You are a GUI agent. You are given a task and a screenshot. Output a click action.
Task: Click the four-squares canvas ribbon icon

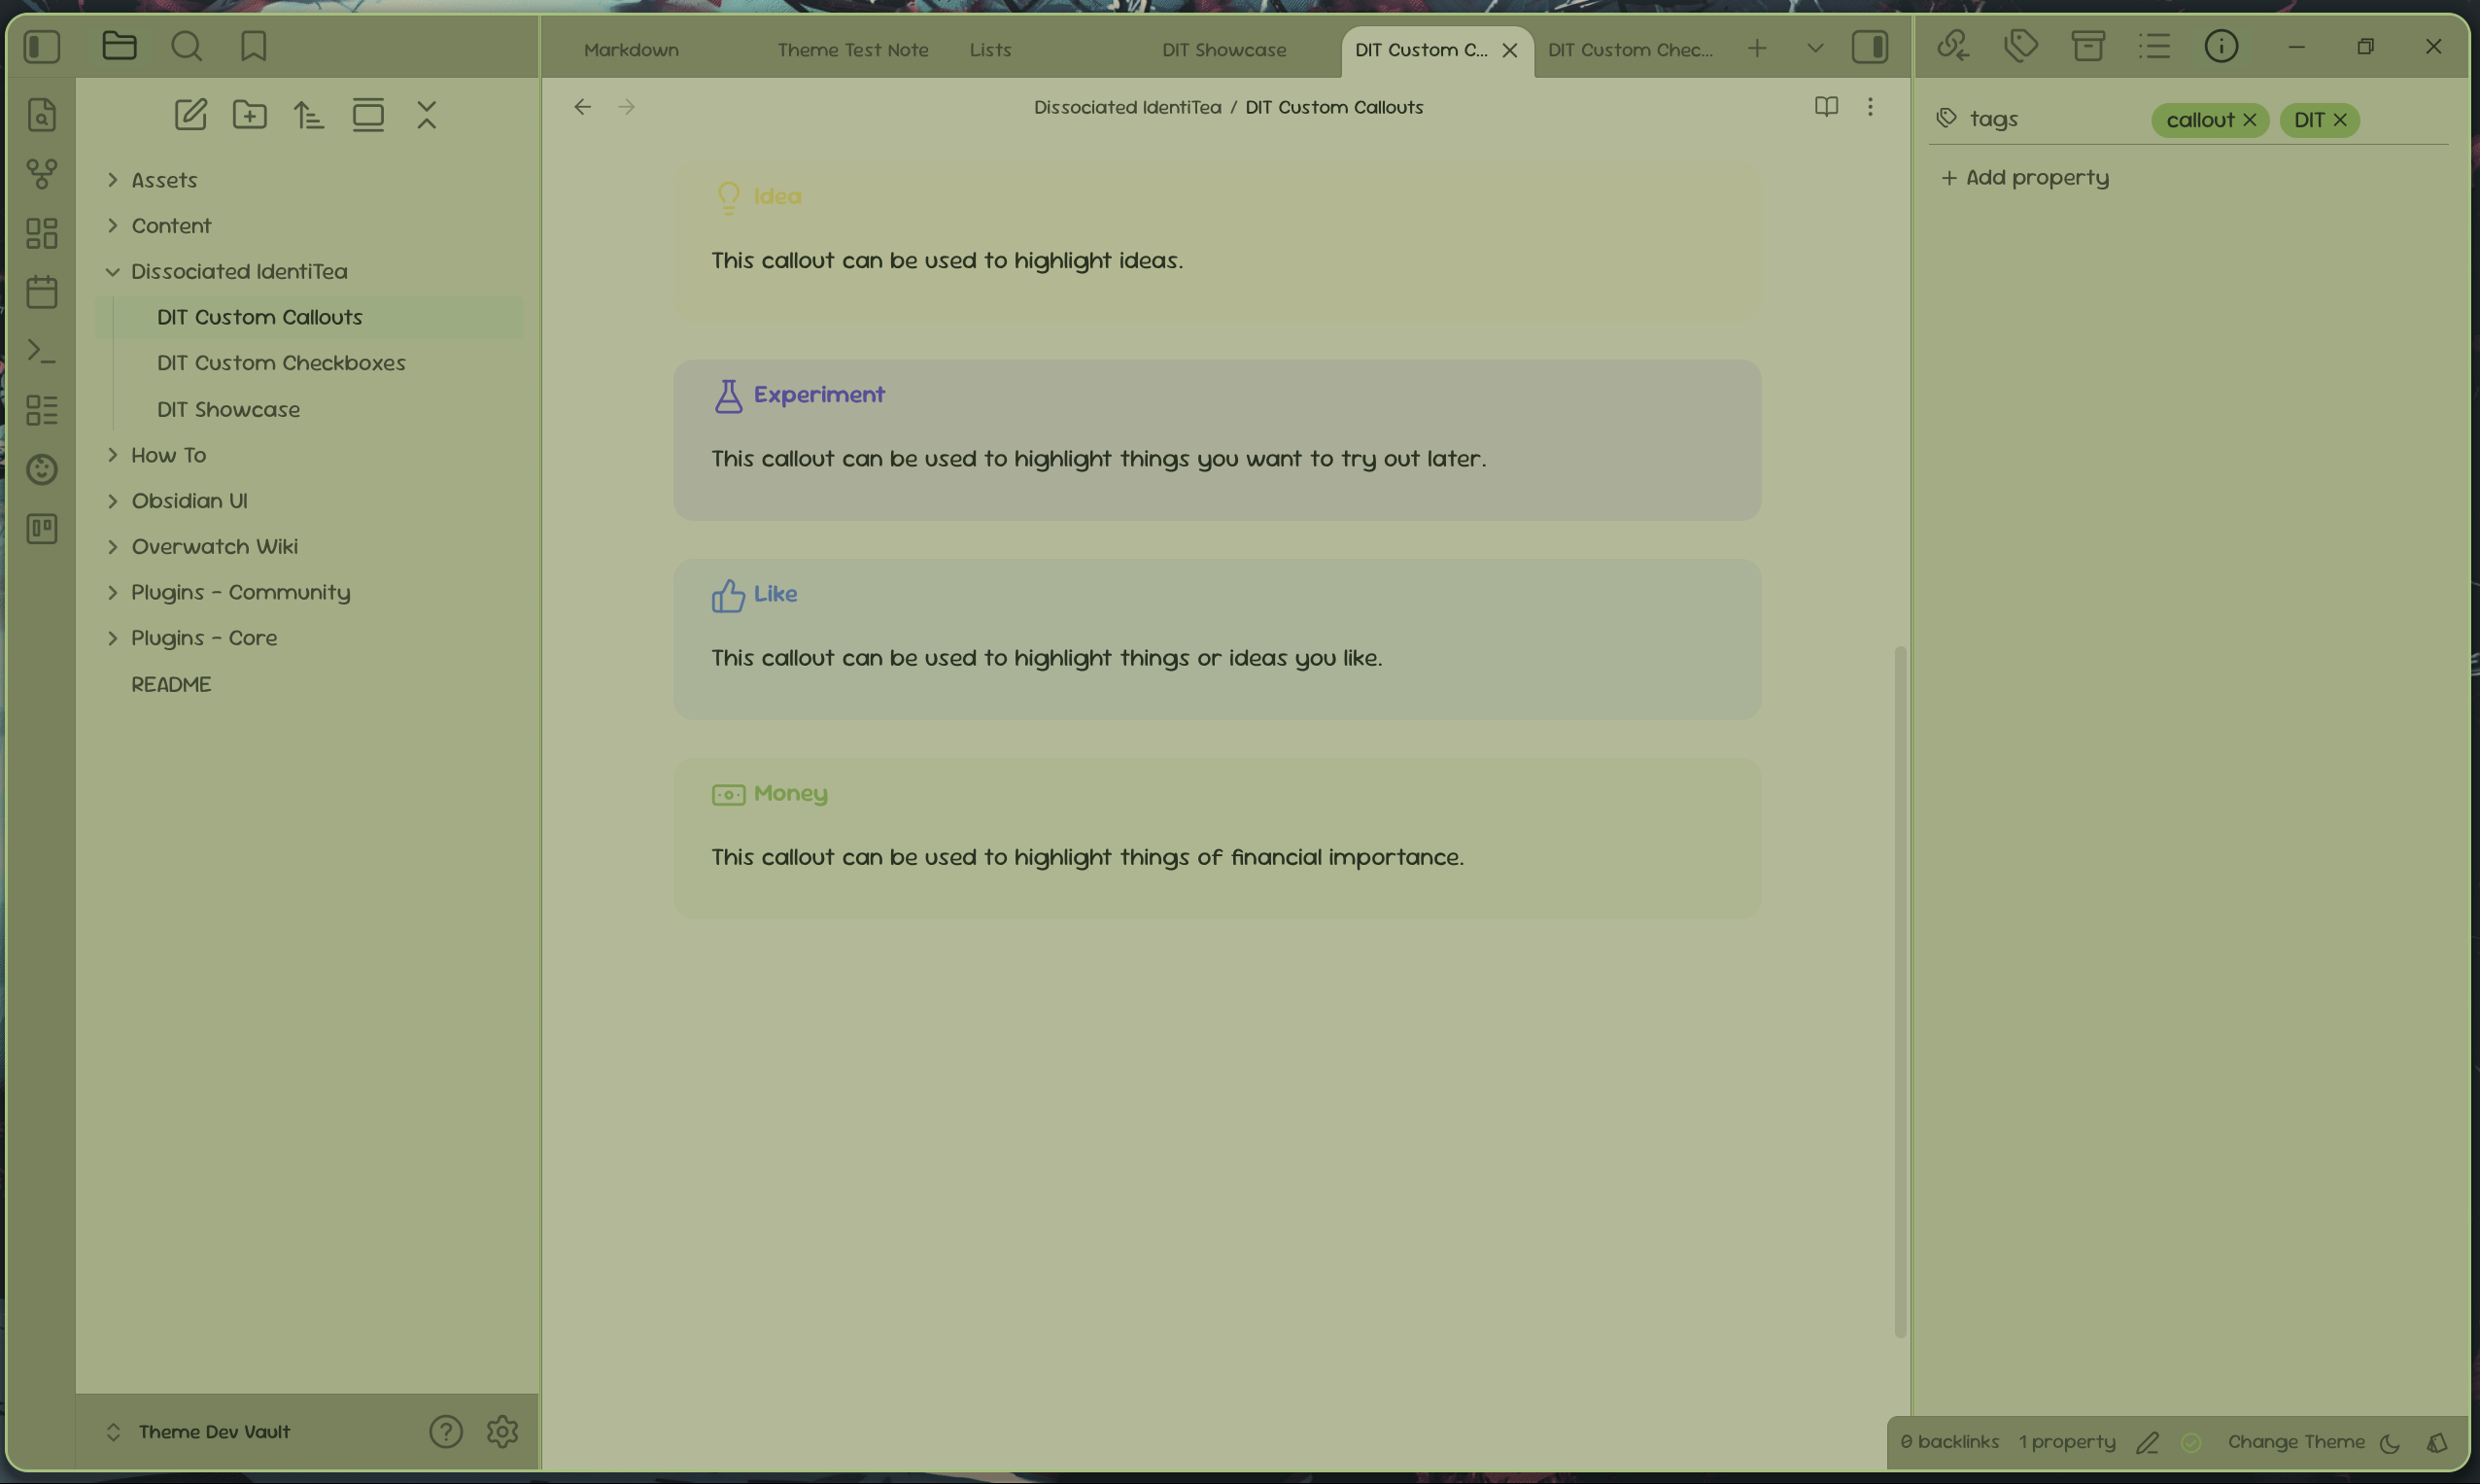point(42,233)
